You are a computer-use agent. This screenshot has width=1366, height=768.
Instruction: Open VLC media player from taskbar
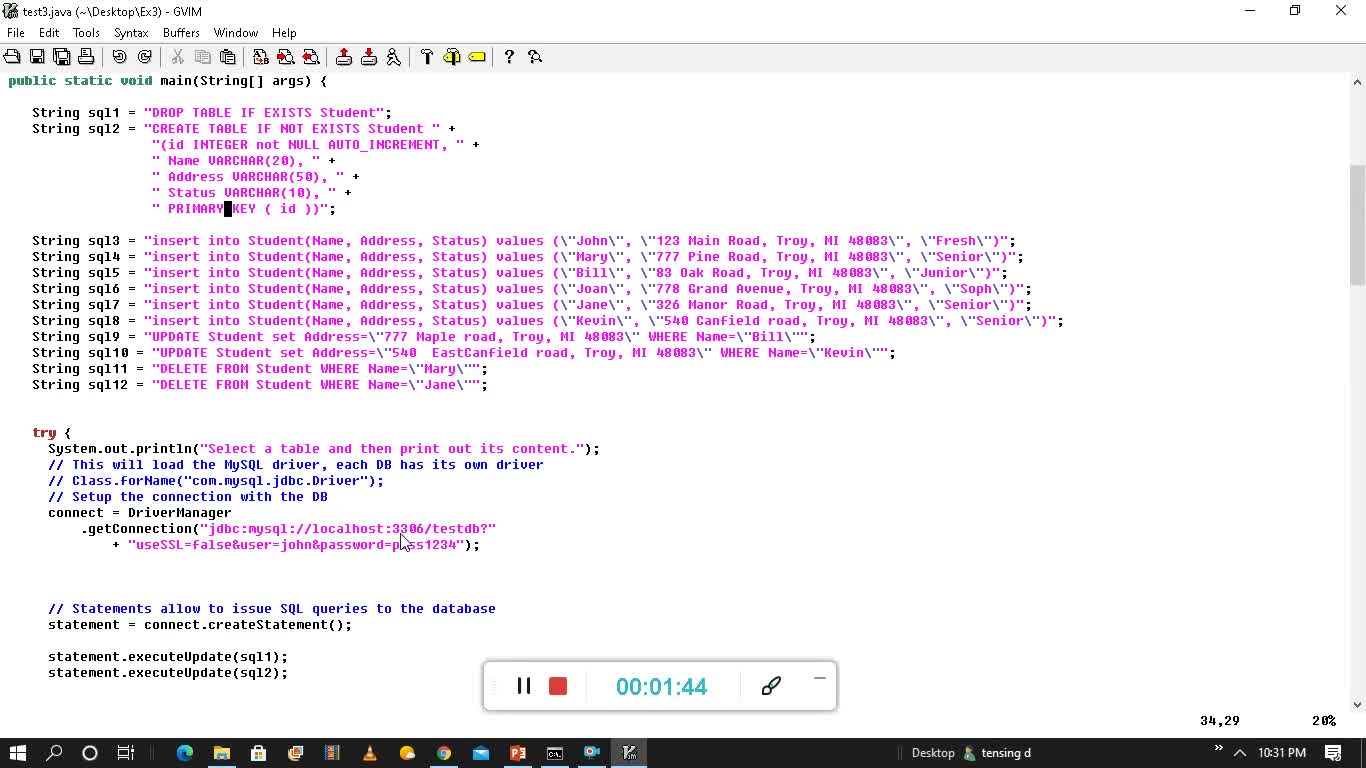coord(370,753)
